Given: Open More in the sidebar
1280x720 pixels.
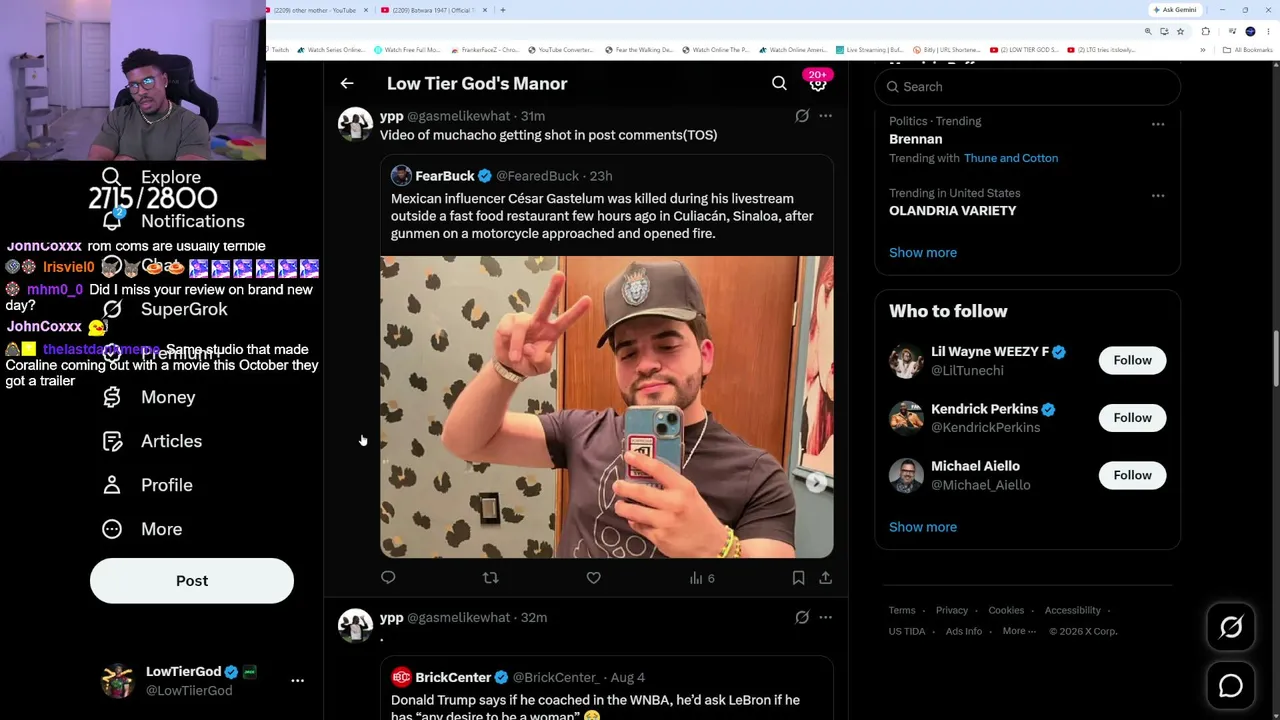Looking at the screenshot, I should pyautogui.click(x=142, y=529).
